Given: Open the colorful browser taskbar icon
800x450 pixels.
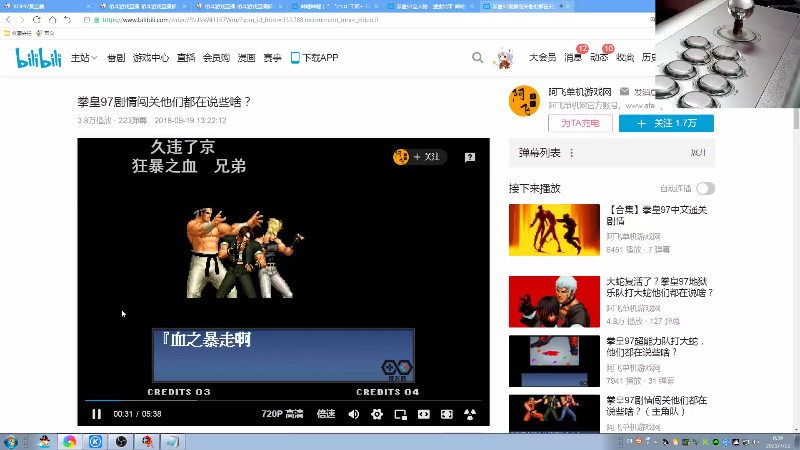Looking at the screenshot, I should 69,442.
